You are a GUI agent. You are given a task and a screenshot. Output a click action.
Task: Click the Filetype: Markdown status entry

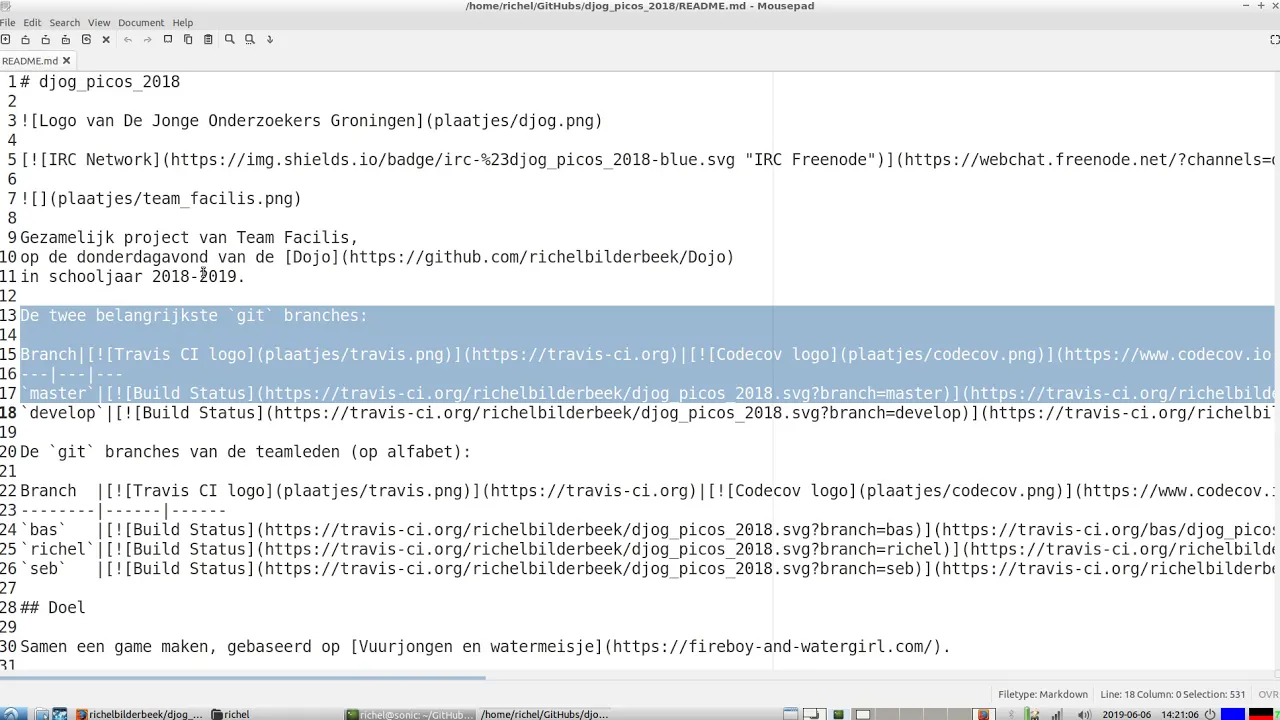click(1042, 694)
